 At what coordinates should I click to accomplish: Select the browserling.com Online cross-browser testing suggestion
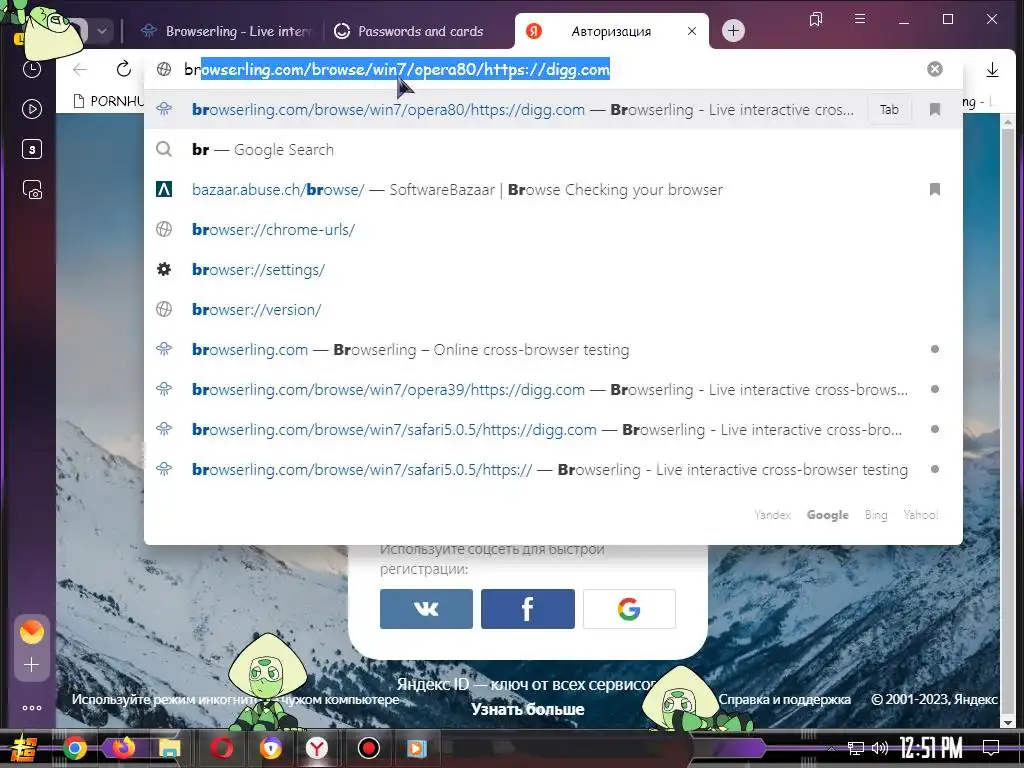coord(553,349)
